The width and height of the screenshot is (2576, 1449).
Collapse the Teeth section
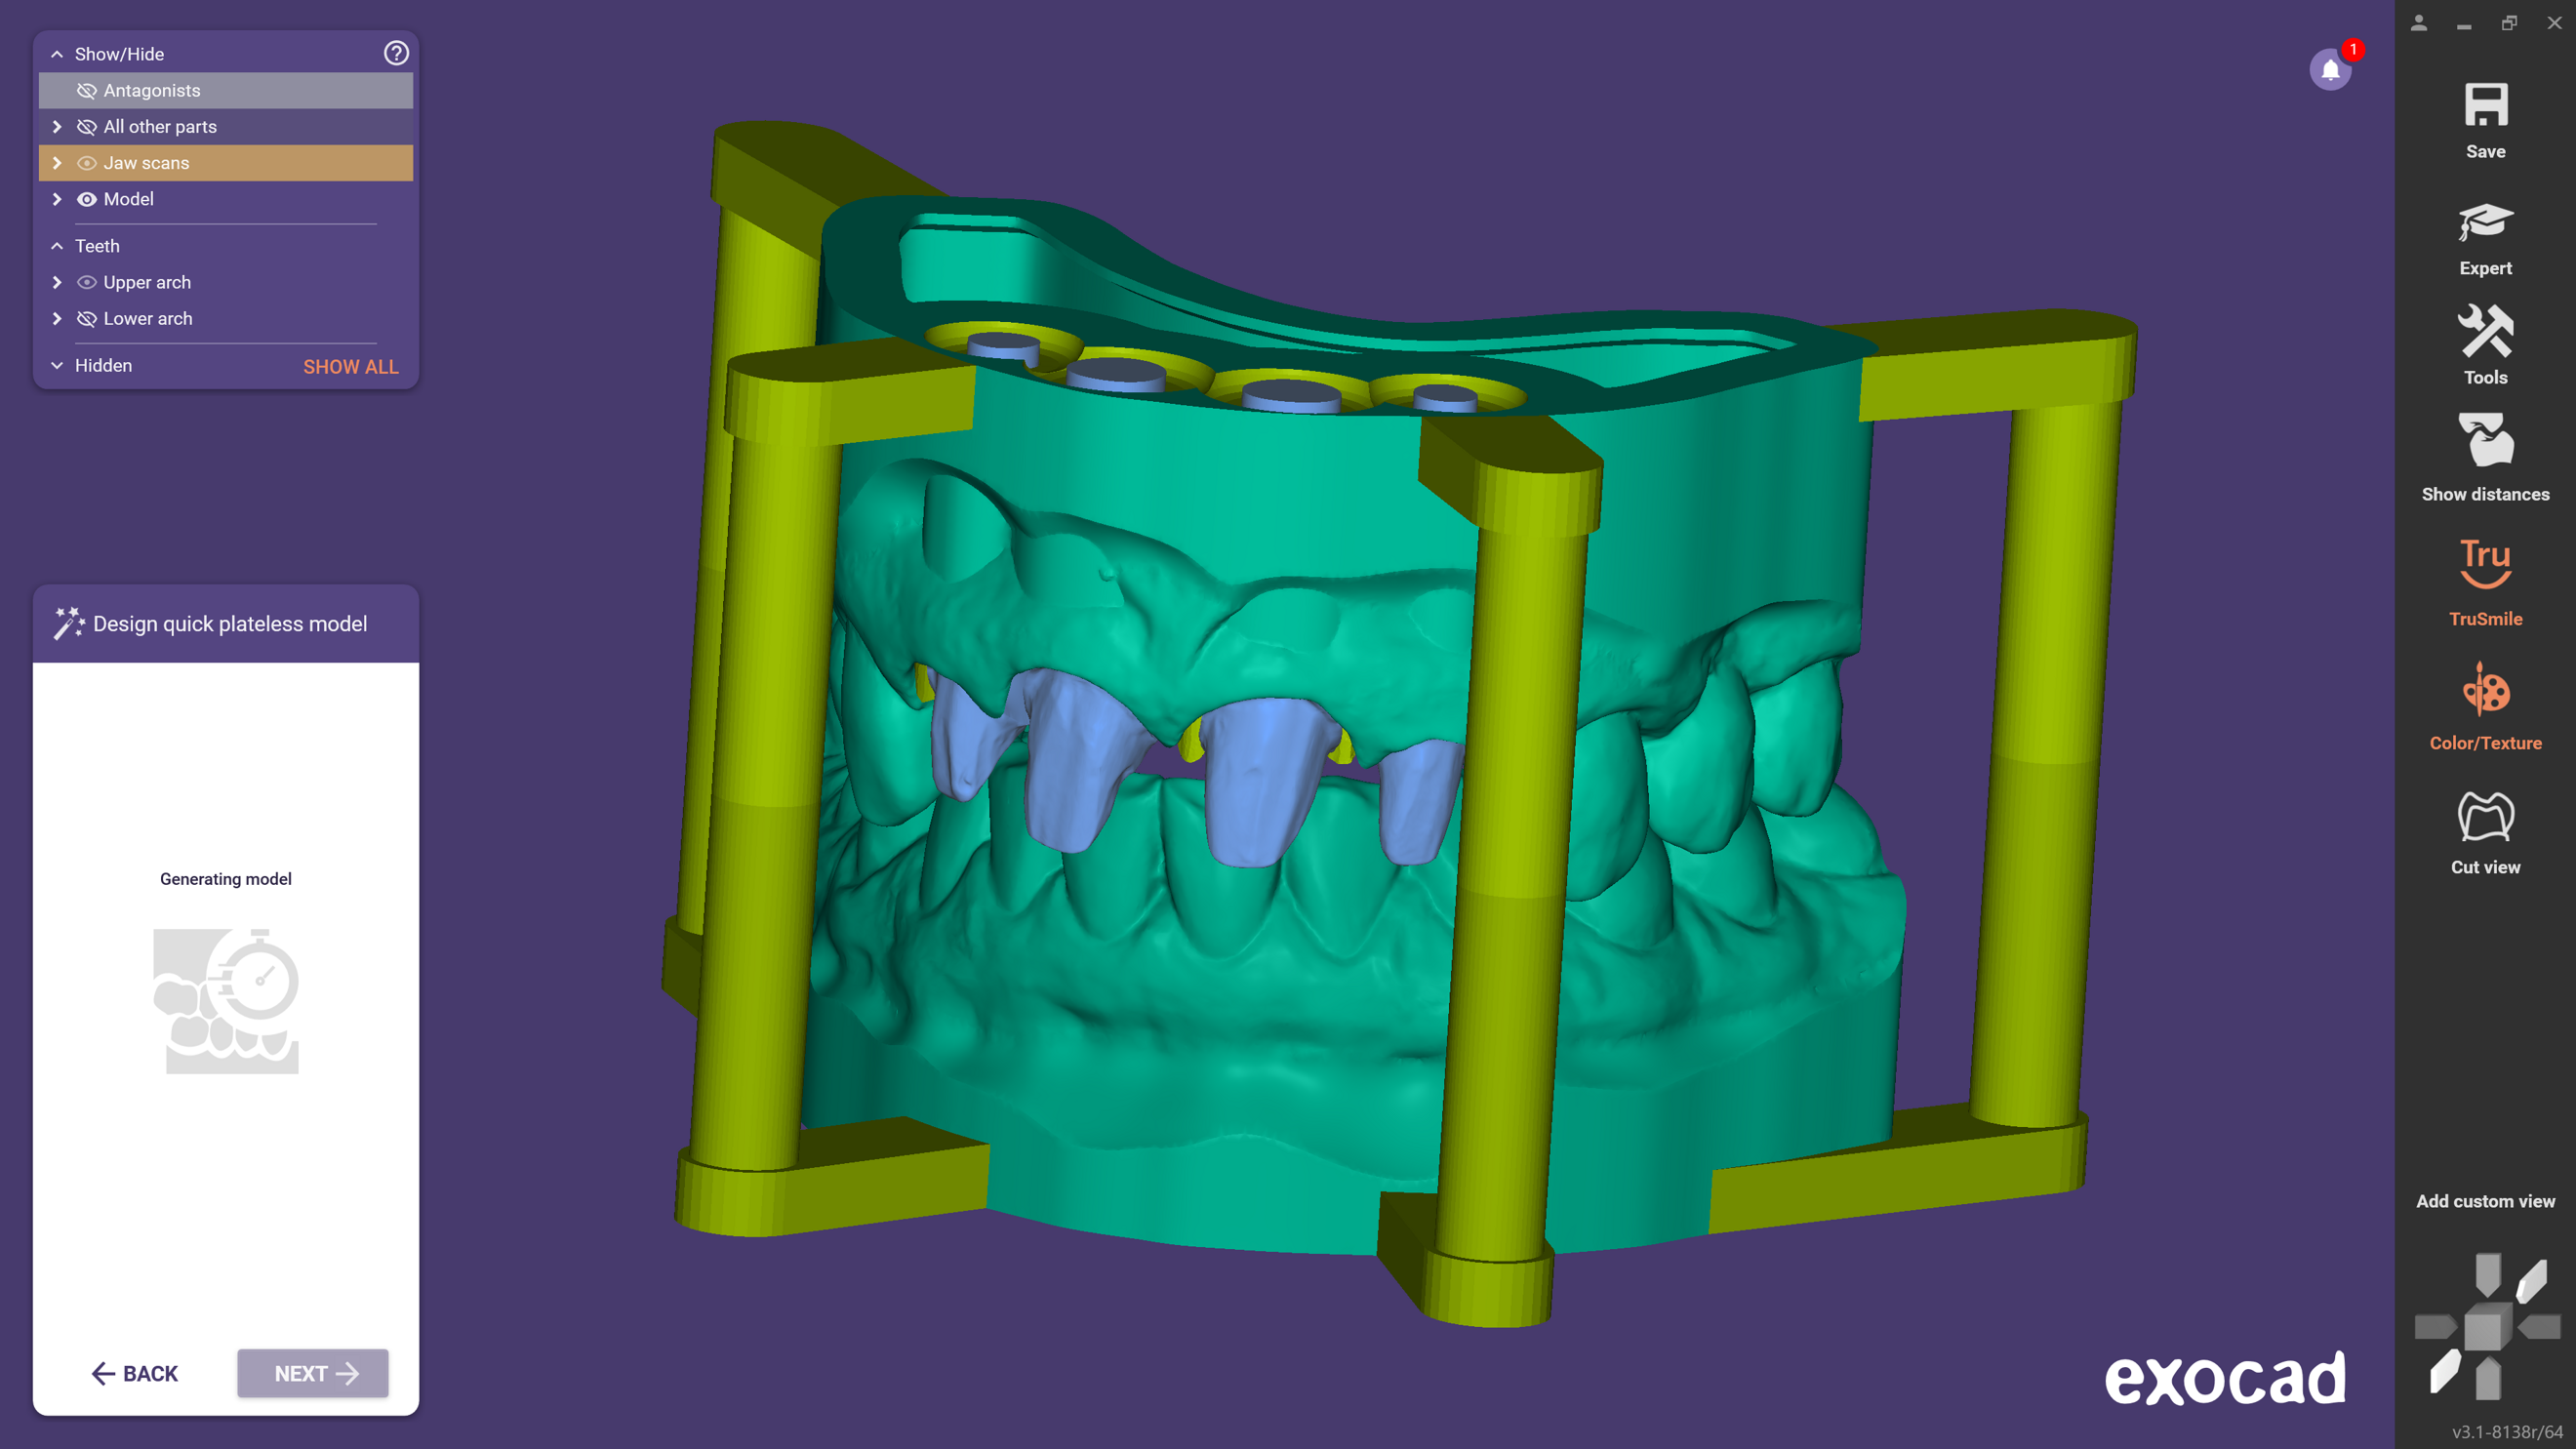click(57, 246)
